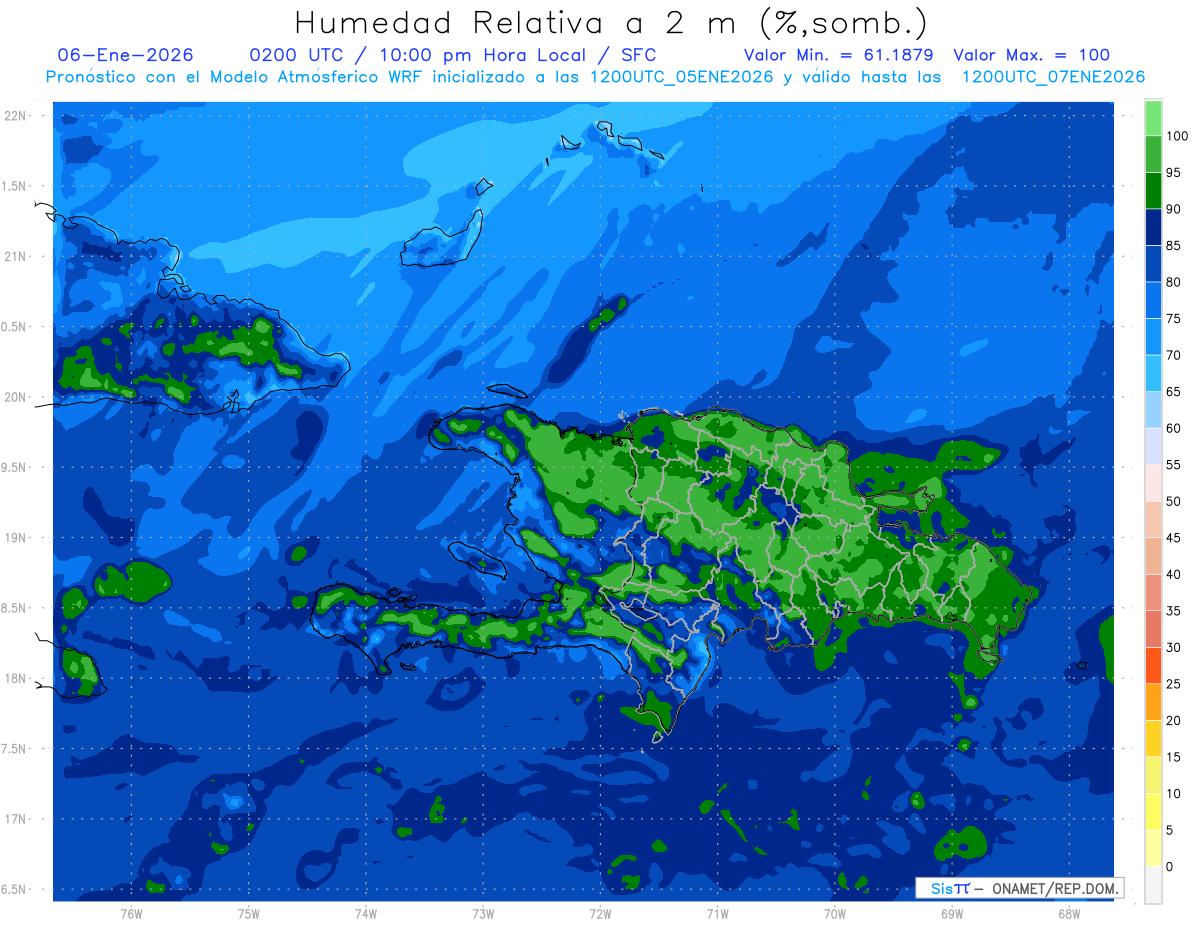Screen dimensions: 1200x927
Task: Select the legend value "95"
Action: pyautogui.click(x=1174, y=173)
